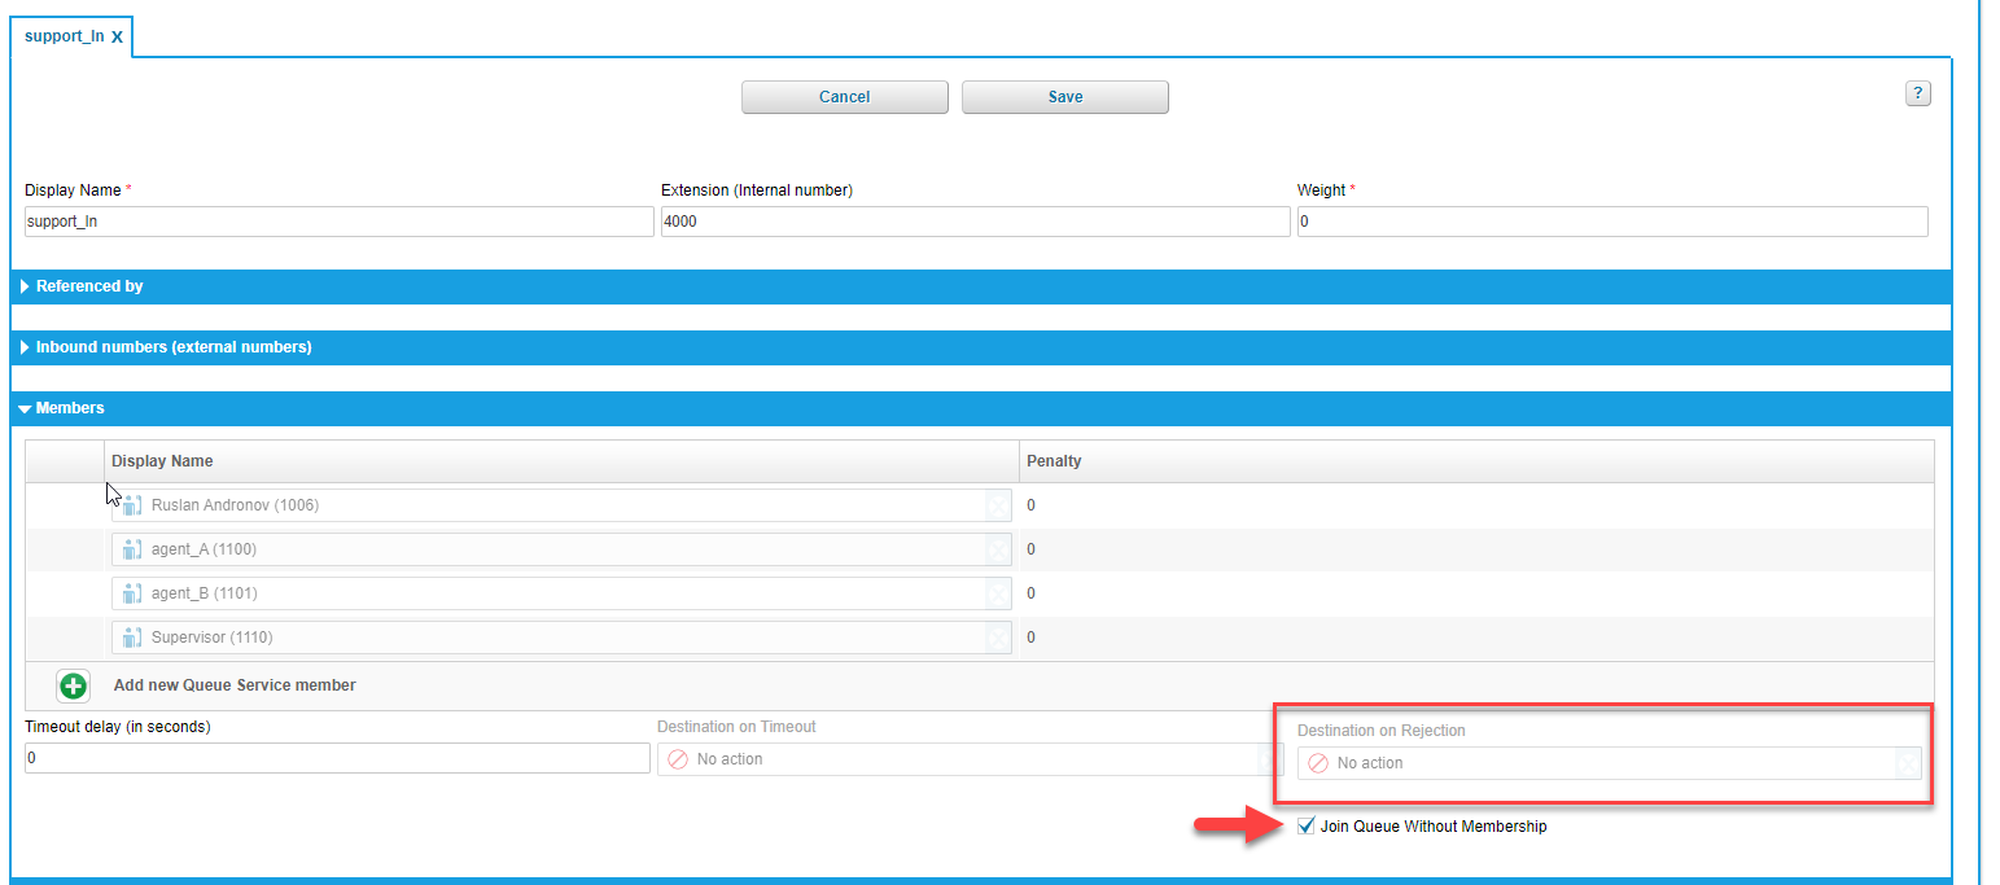Click the user icon beside agent_A
Viewport: 2000px width, 885px height.
click(x=131, y=550)
